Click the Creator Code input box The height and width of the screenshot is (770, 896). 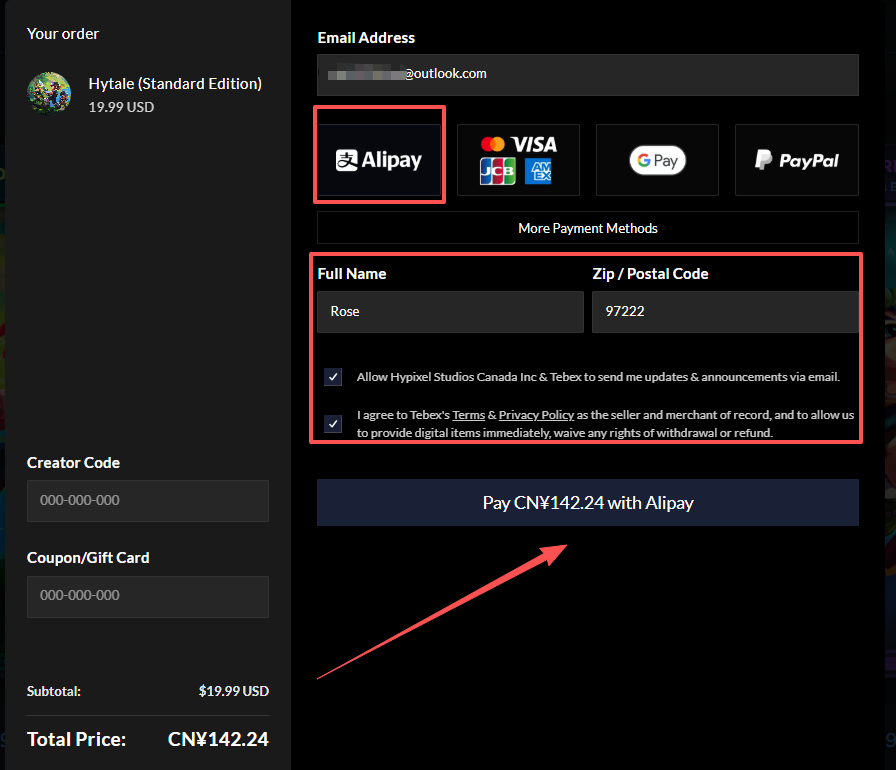tap(148, 501)
